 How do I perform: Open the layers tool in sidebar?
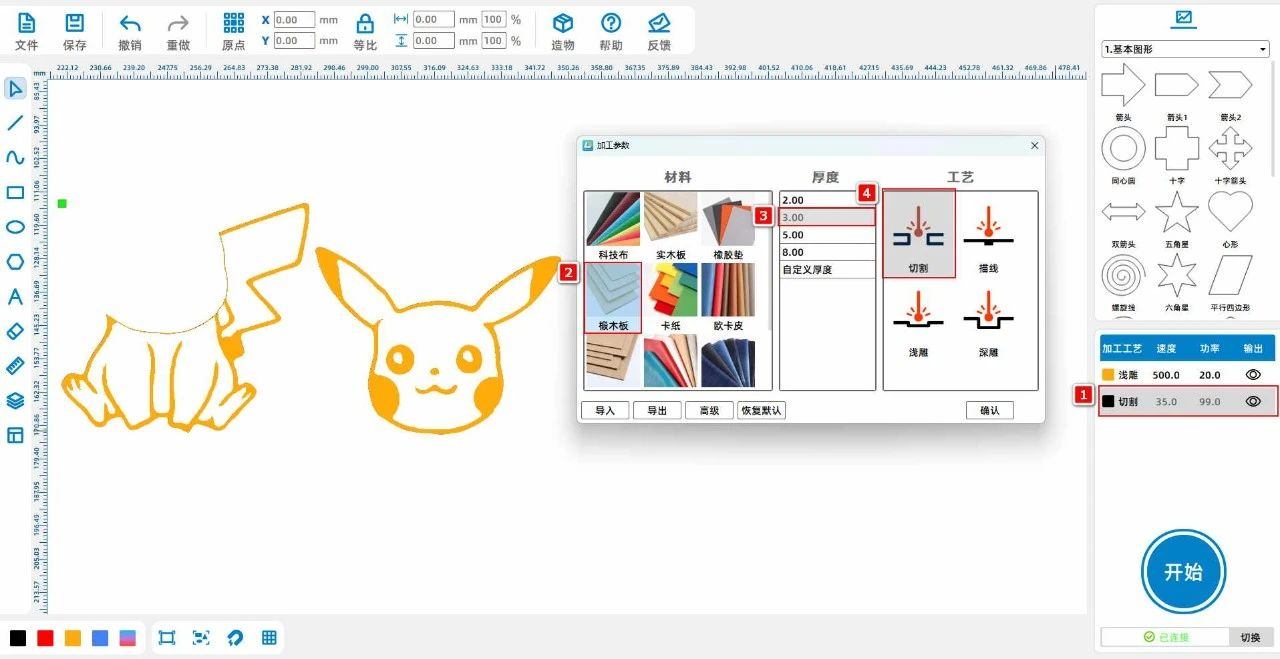coord(15,400)
